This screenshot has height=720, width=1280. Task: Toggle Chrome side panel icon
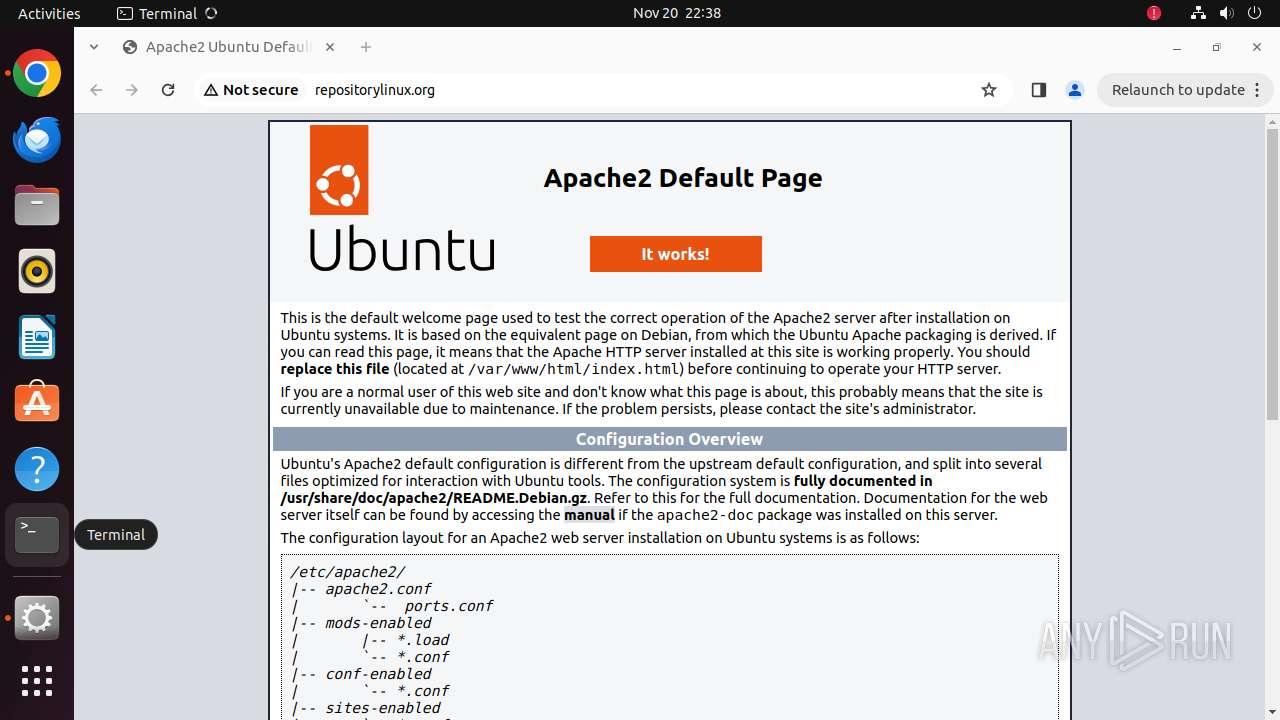(1038, 90)
